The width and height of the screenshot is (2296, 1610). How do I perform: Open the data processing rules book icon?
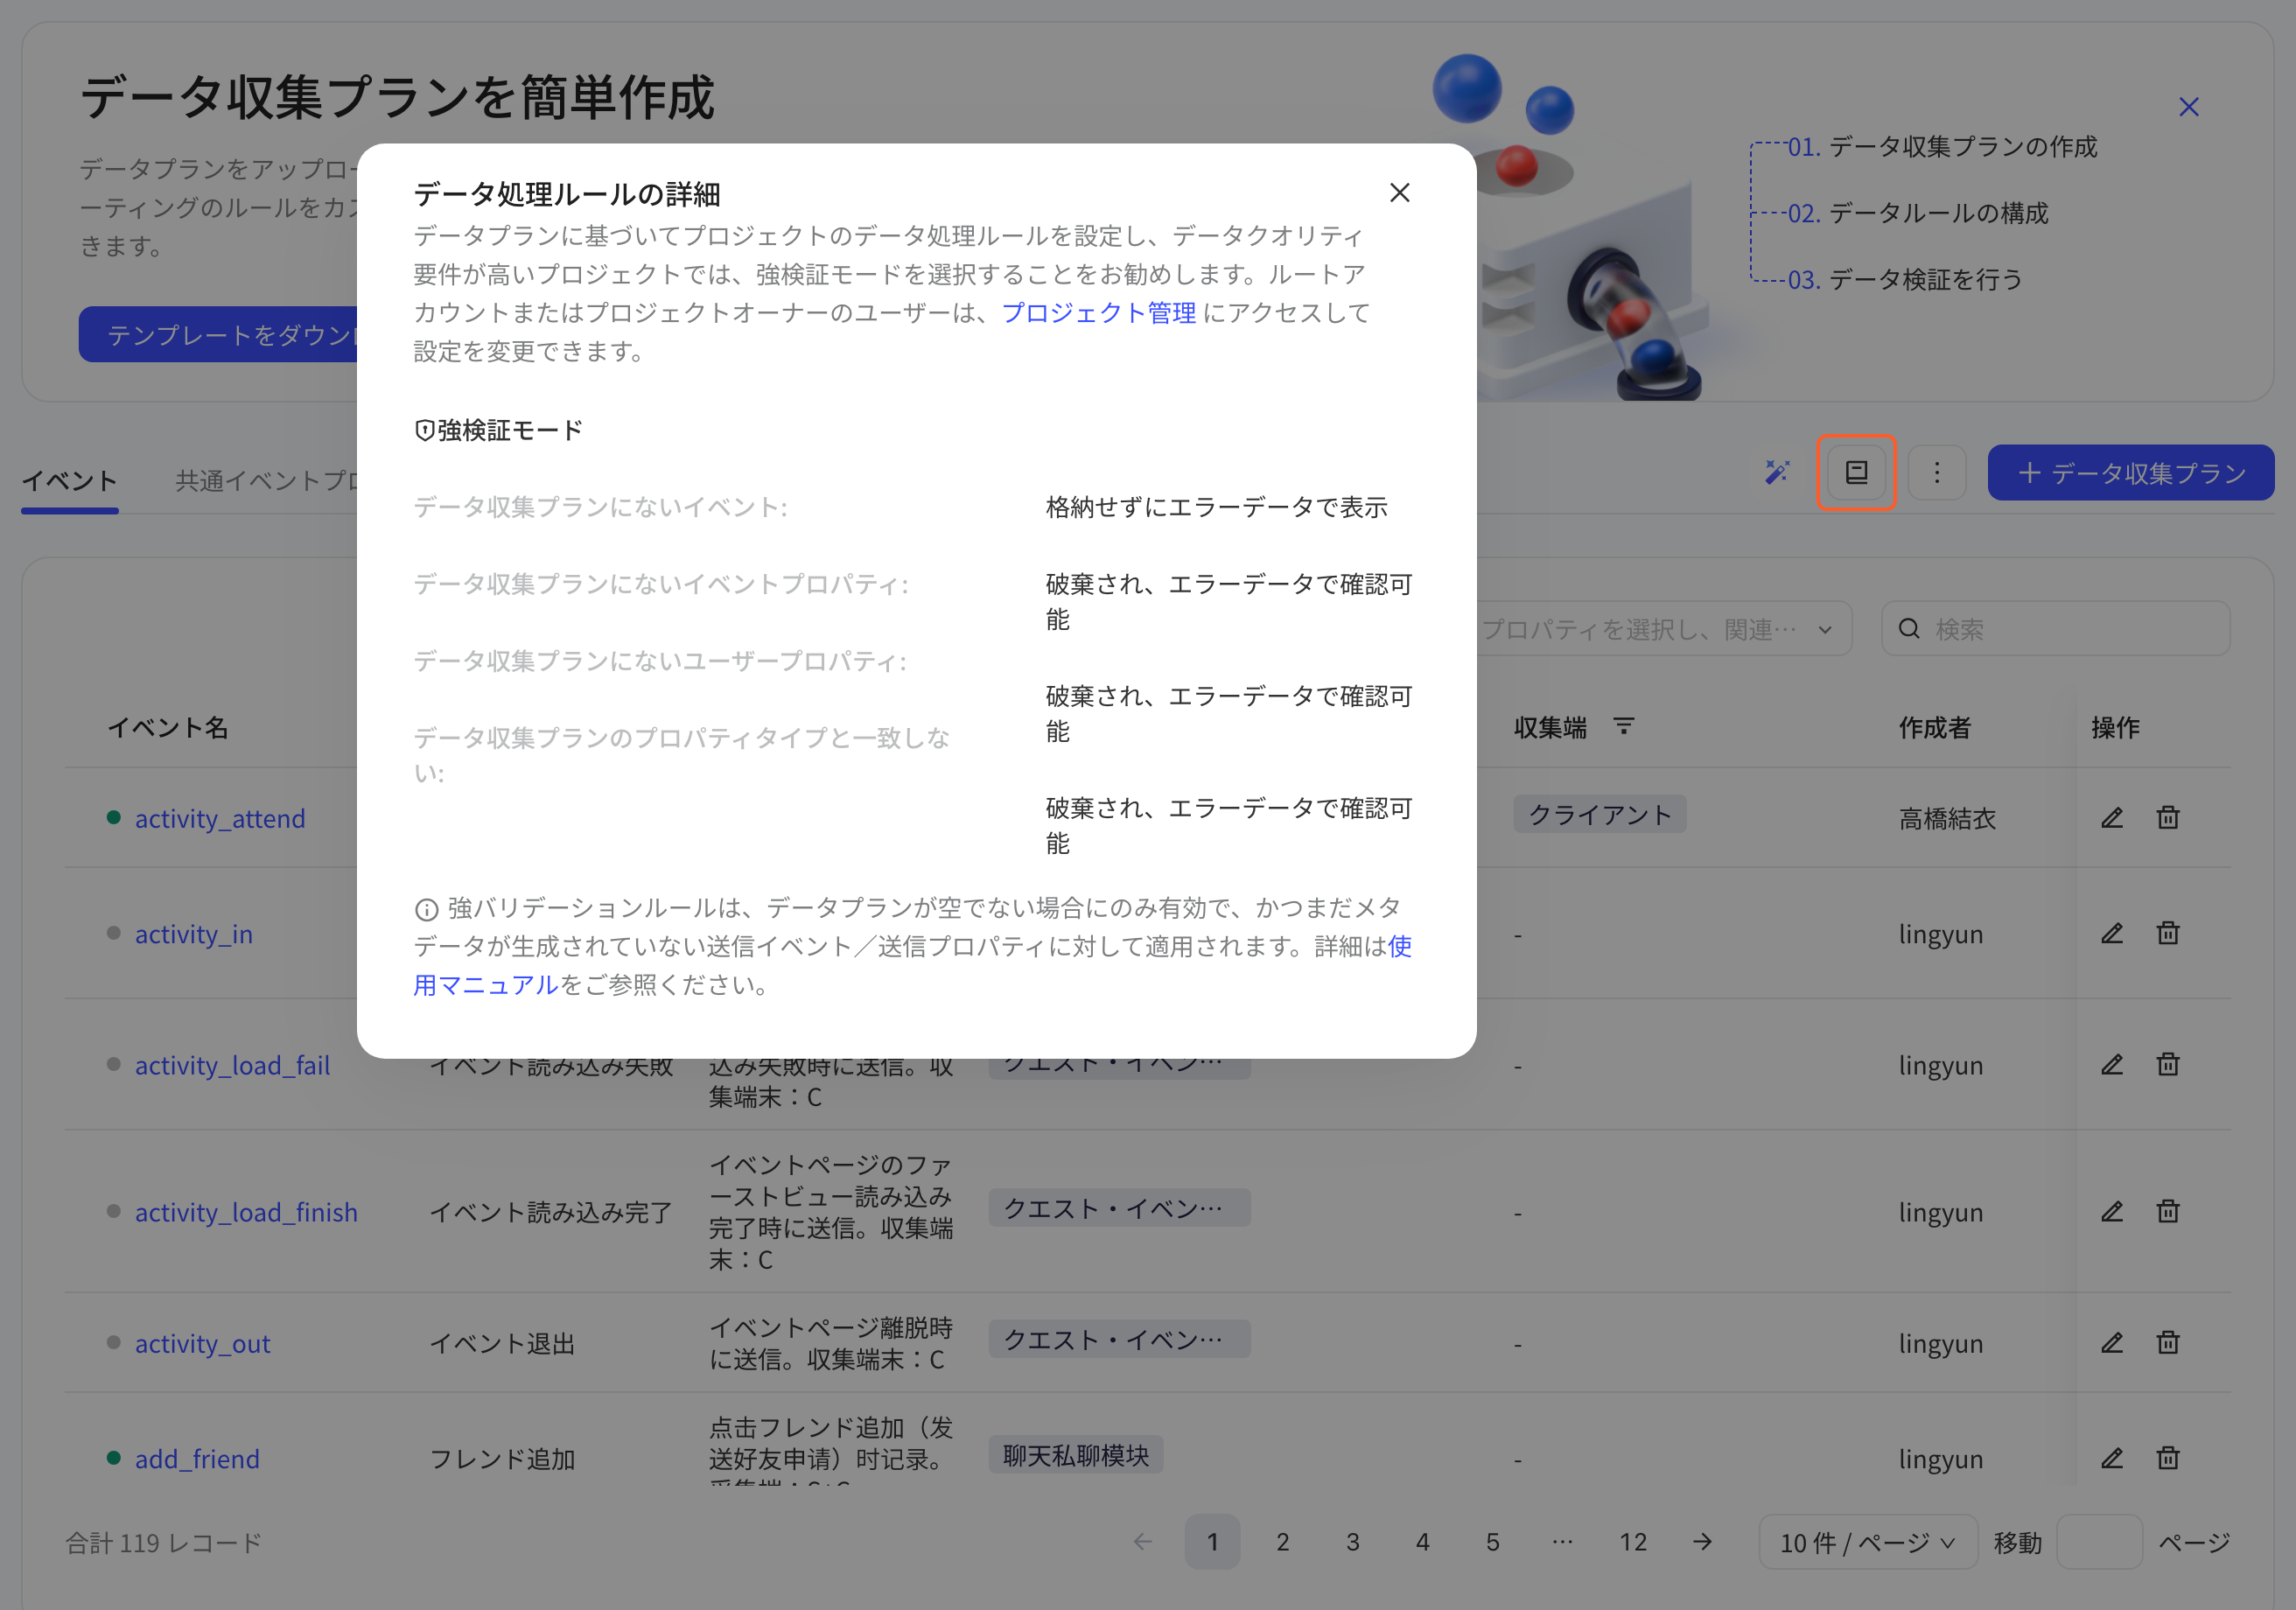tap(1856, 472)
